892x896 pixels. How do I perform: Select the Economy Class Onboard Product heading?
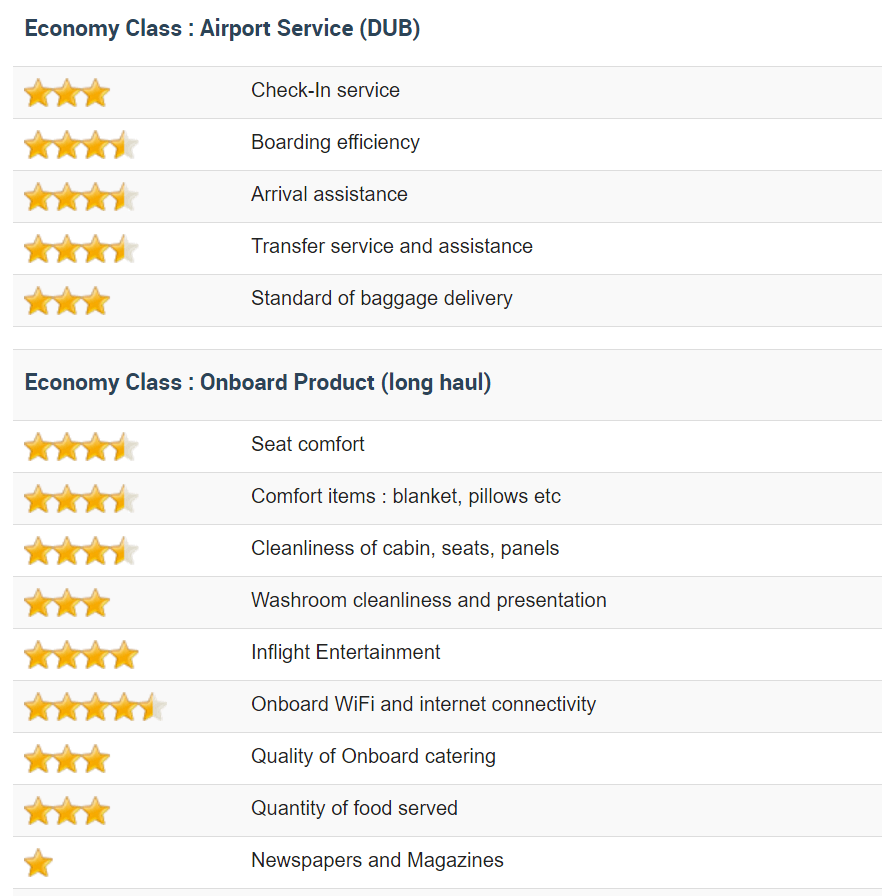tap(258, 383)
